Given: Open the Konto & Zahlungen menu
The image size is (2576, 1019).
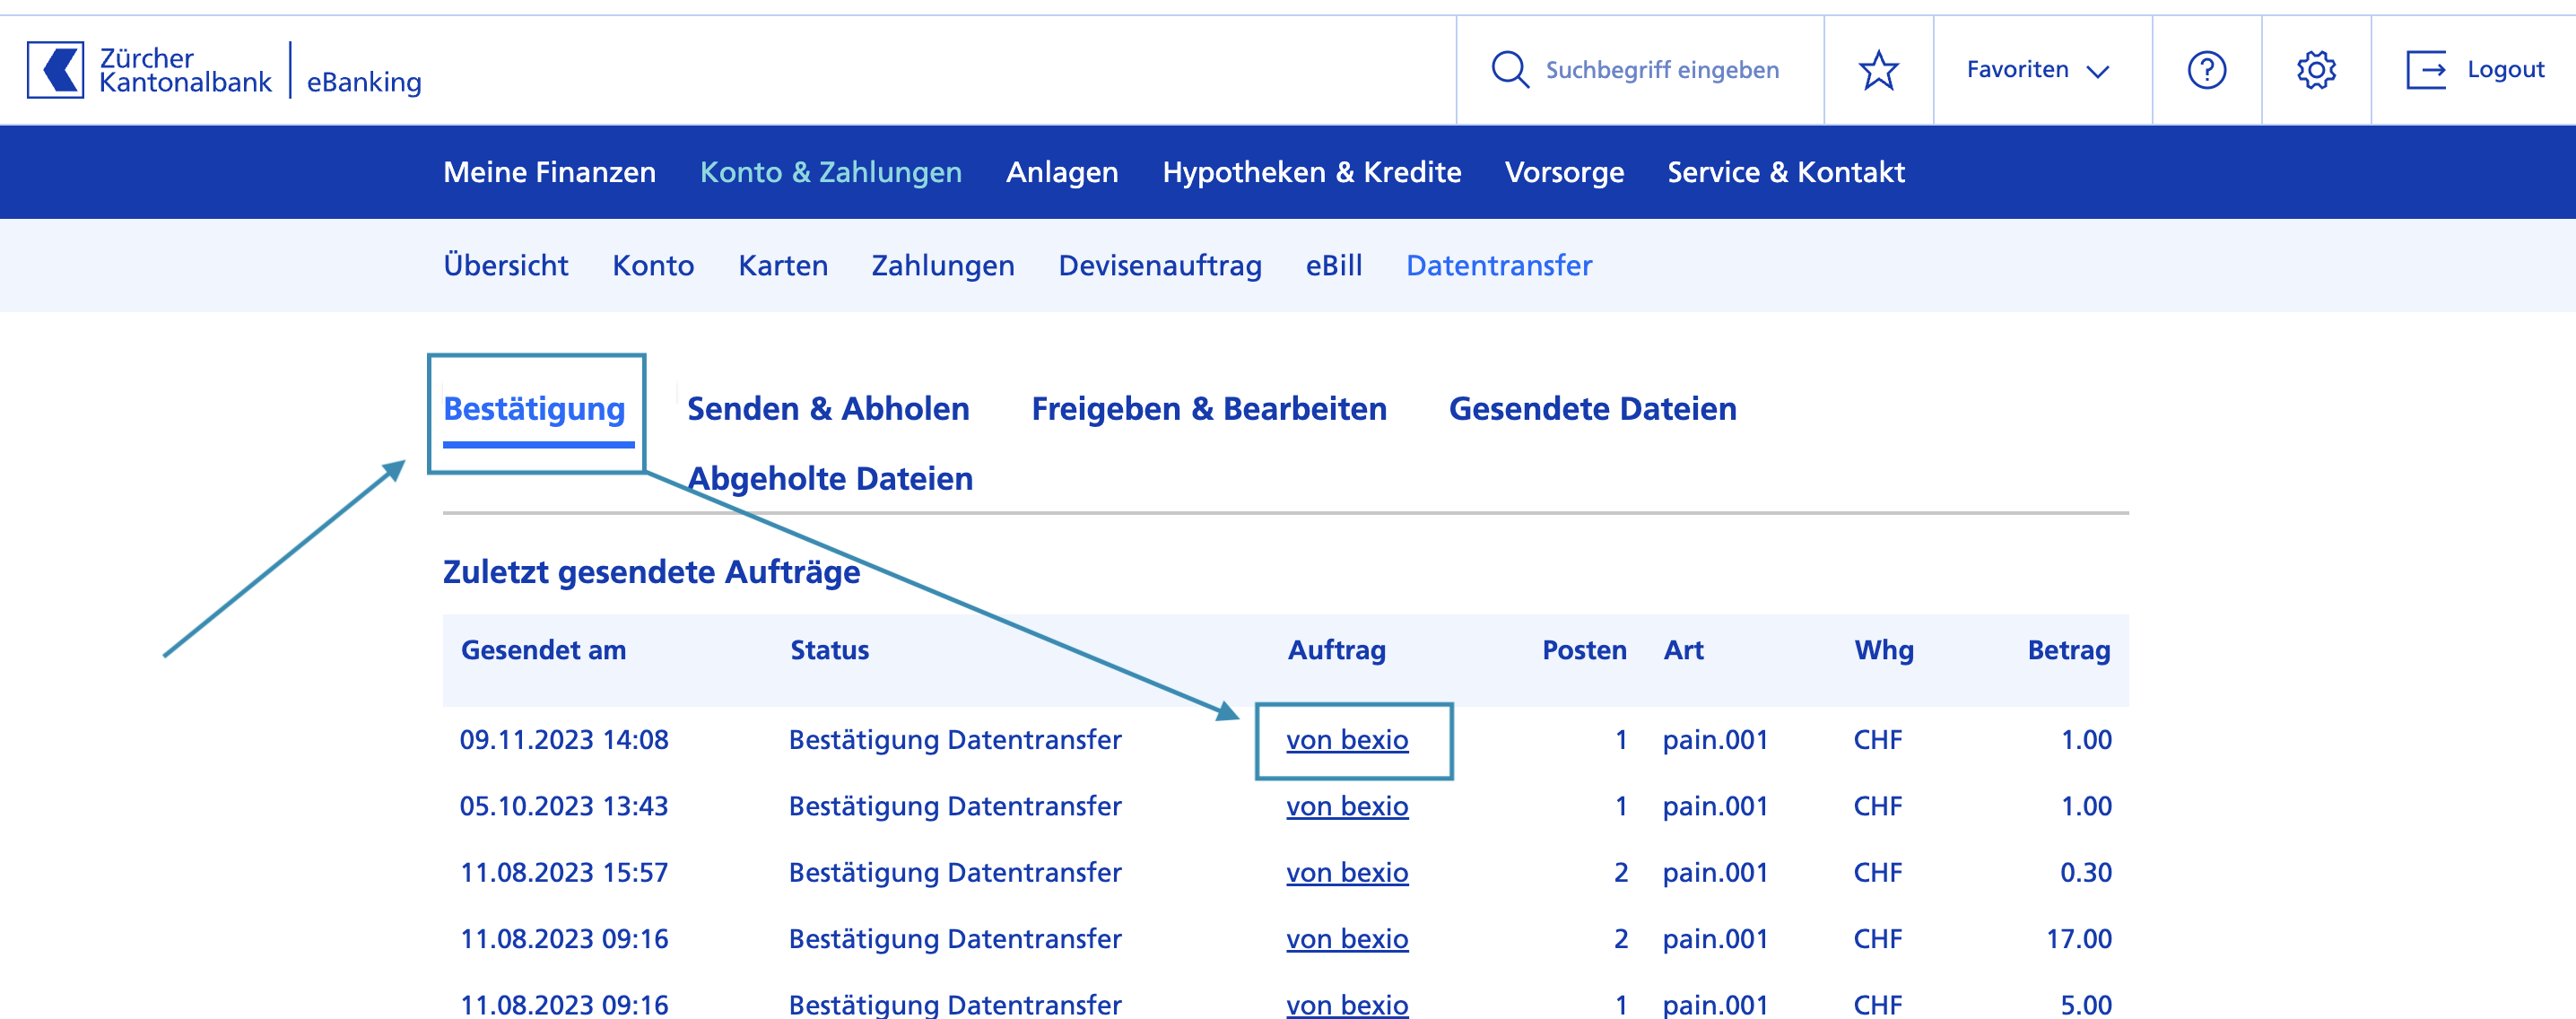Looking at the screenshot, I should 831,172.
